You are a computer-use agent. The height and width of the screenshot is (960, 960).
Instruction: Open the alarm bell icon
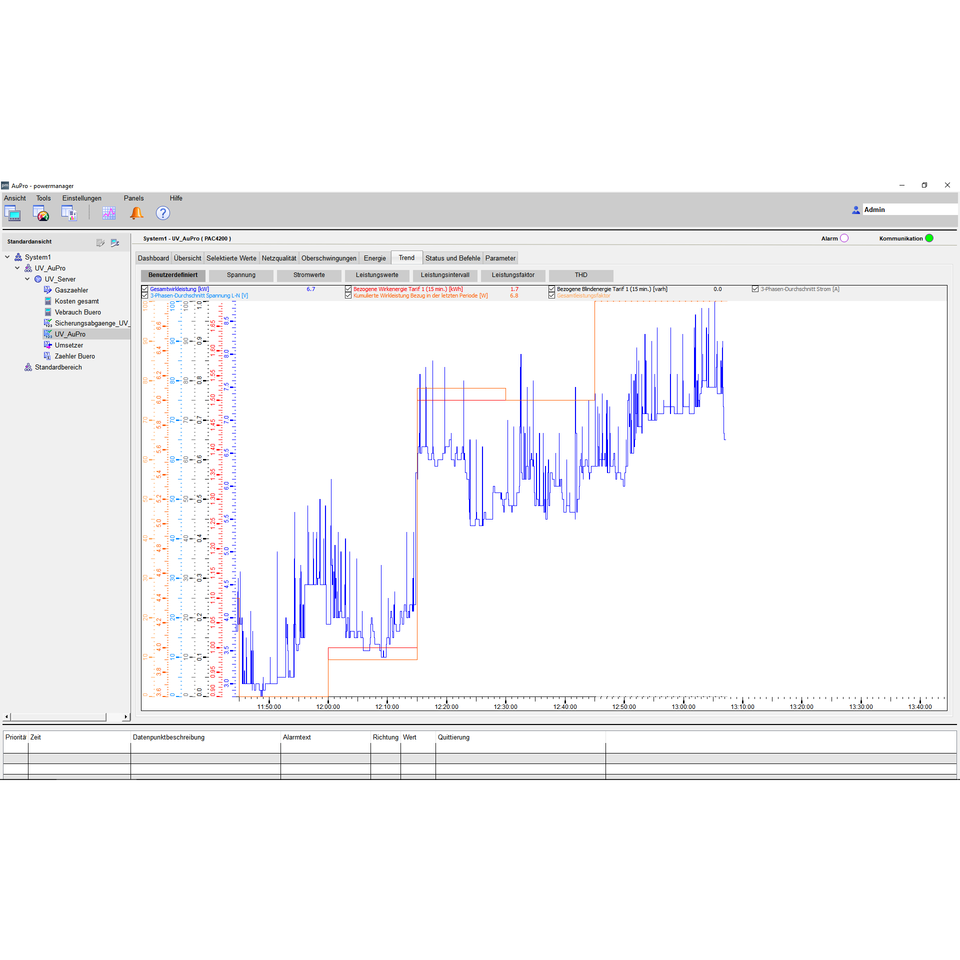[137, 213]
